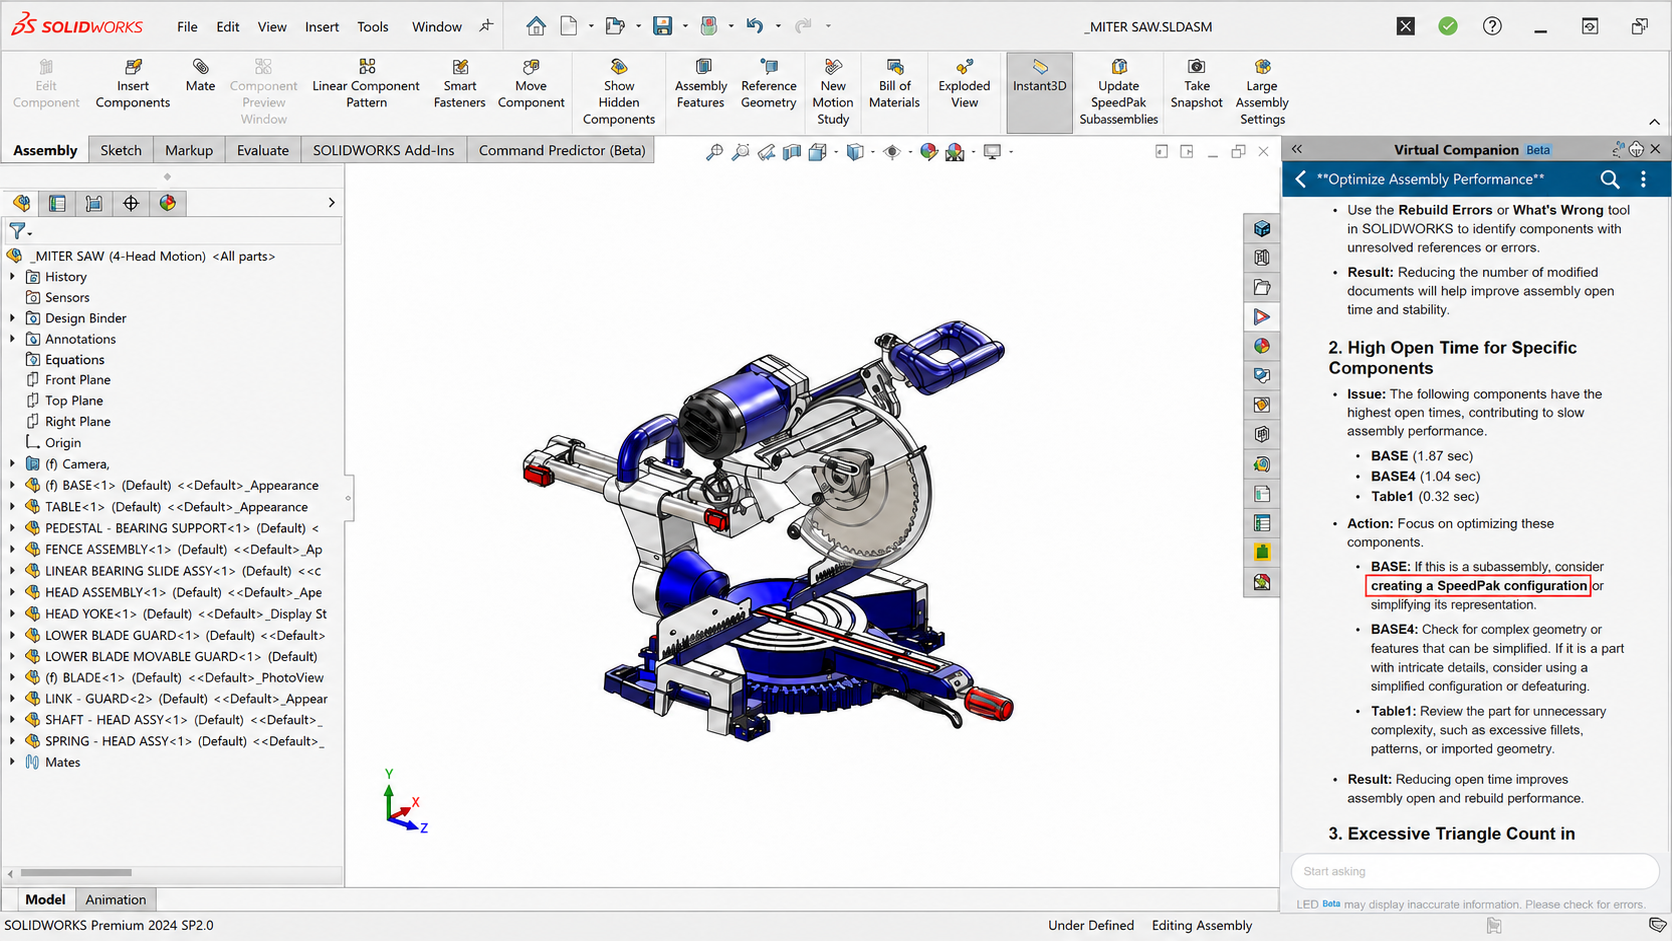Open the Help question mark icon
Screen dimensions: 1672x941
tap(1492, 26)
